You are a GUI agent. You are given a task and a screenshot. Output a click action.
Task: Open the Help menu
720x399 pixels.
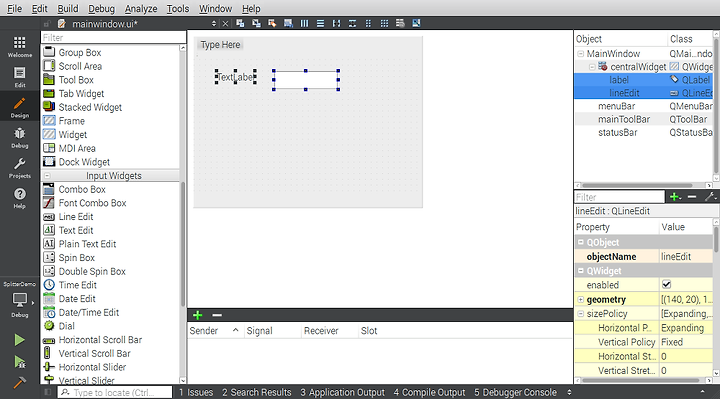click(x=251, y=8)
